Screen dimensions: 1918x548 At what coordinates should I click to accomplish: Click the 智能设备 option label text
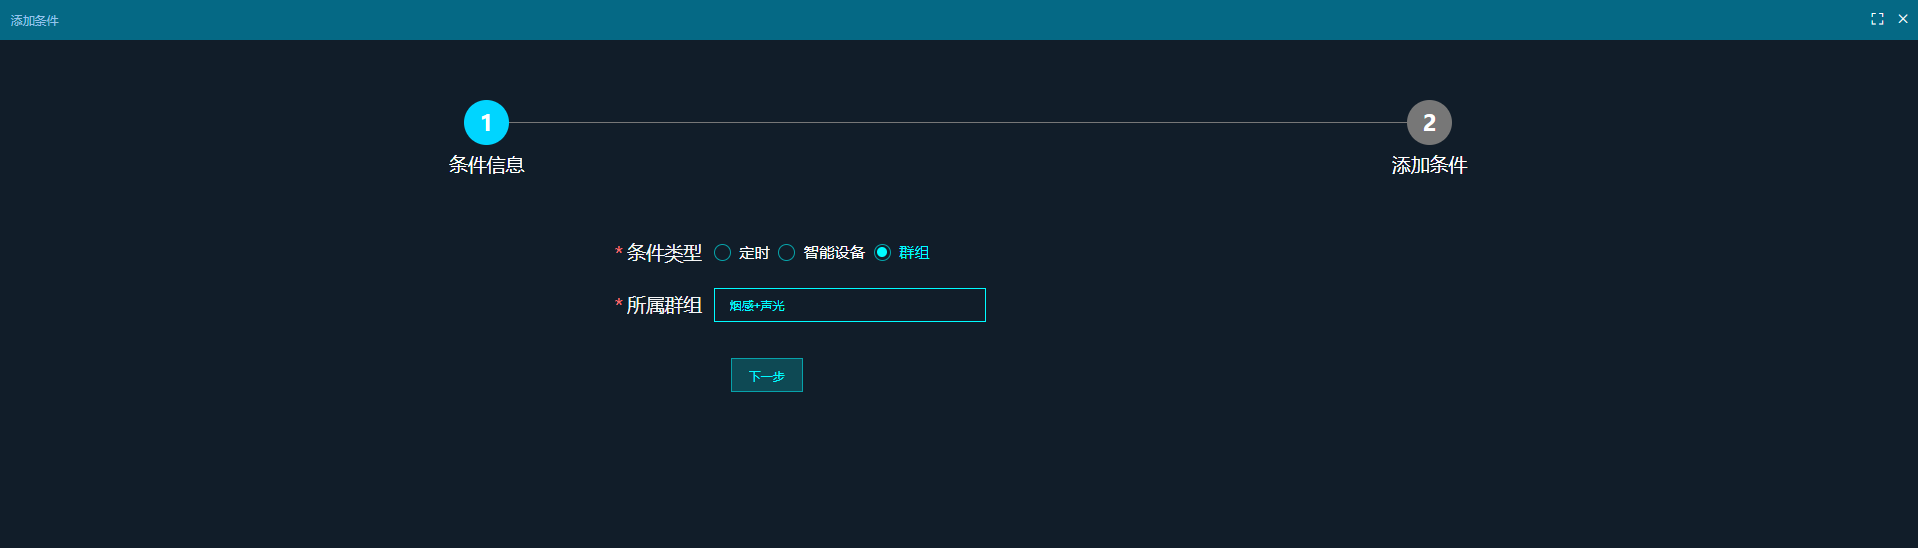click(834, 253)
